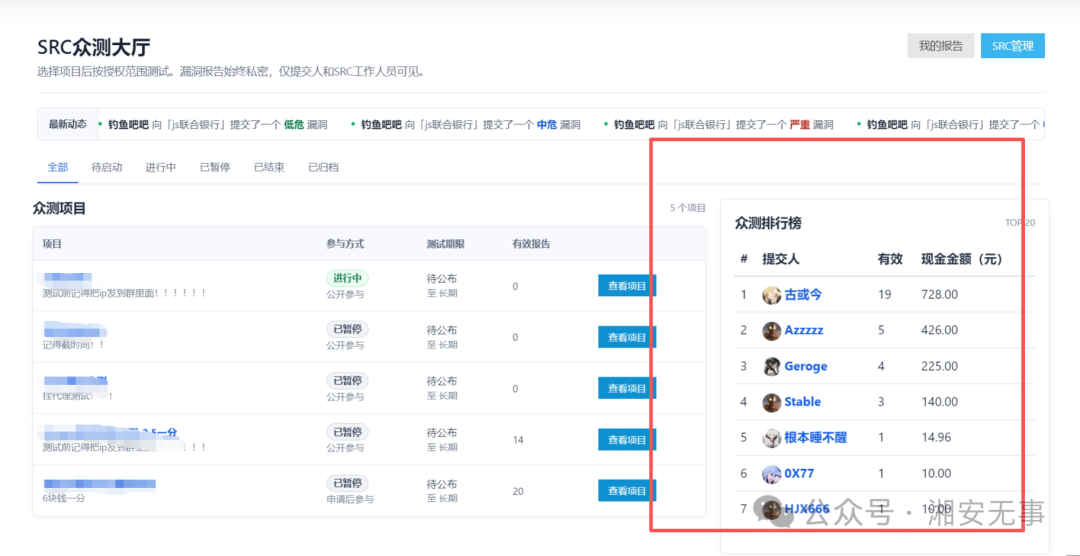
Task: Switch to 已暂停 tab
Action: (x=215, y=167)
